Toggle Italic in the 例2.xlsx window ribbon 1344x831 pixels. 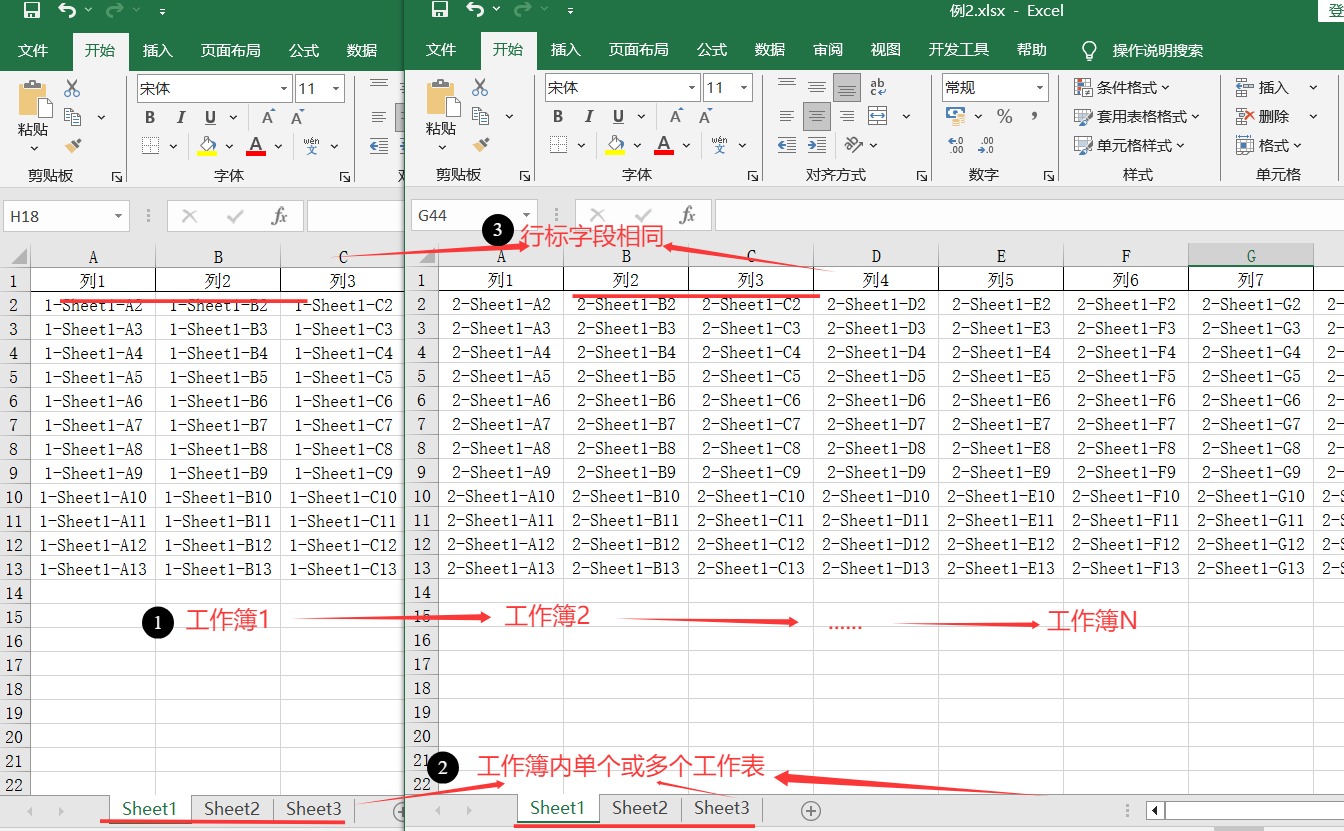coord(588,117)
